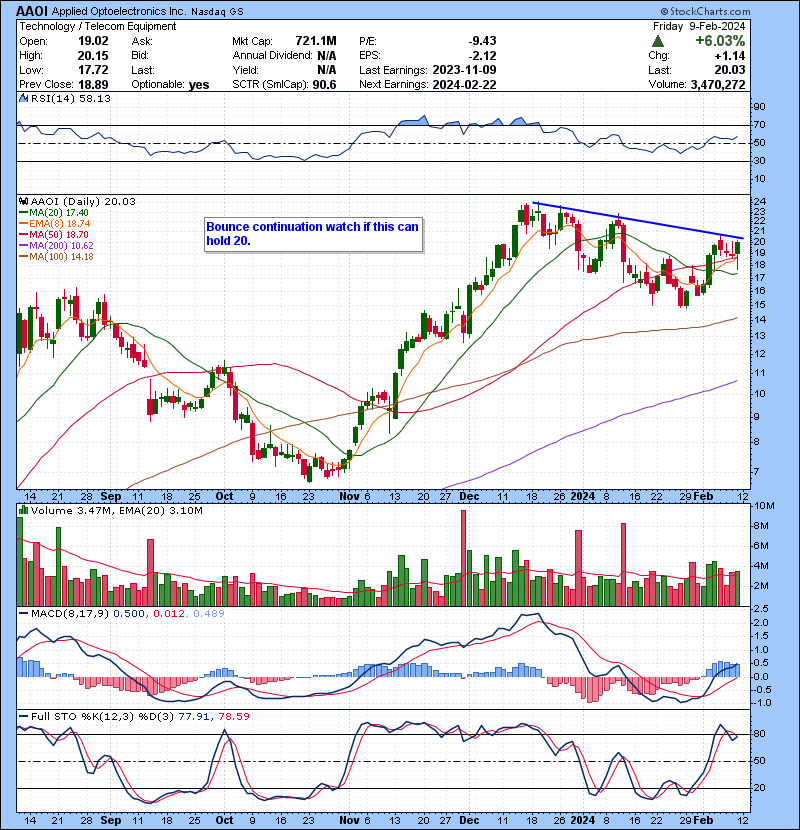
Task: Click the Oct label on bottom date axis
Action: (224, 820)
